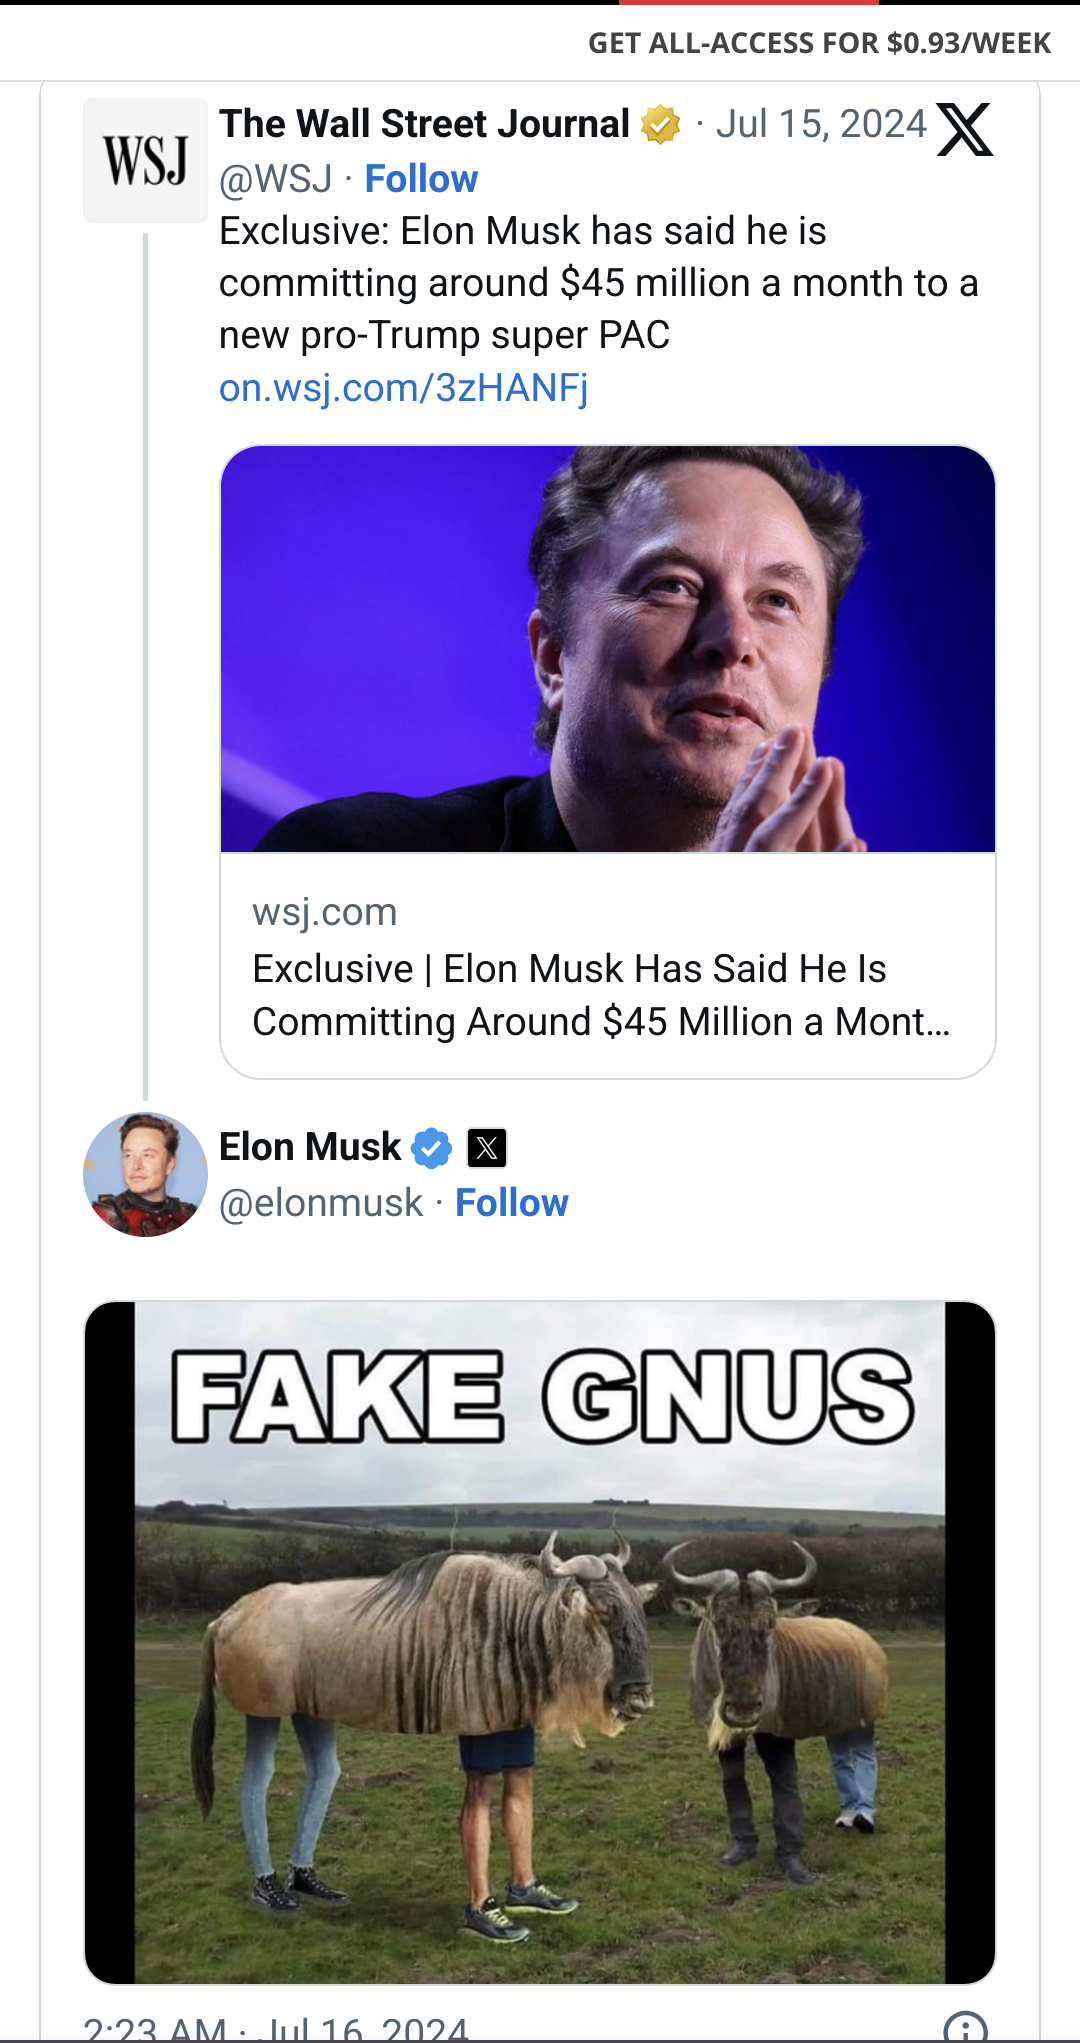Open Elon Musk's profile picture

click(x=145, y=1174)
